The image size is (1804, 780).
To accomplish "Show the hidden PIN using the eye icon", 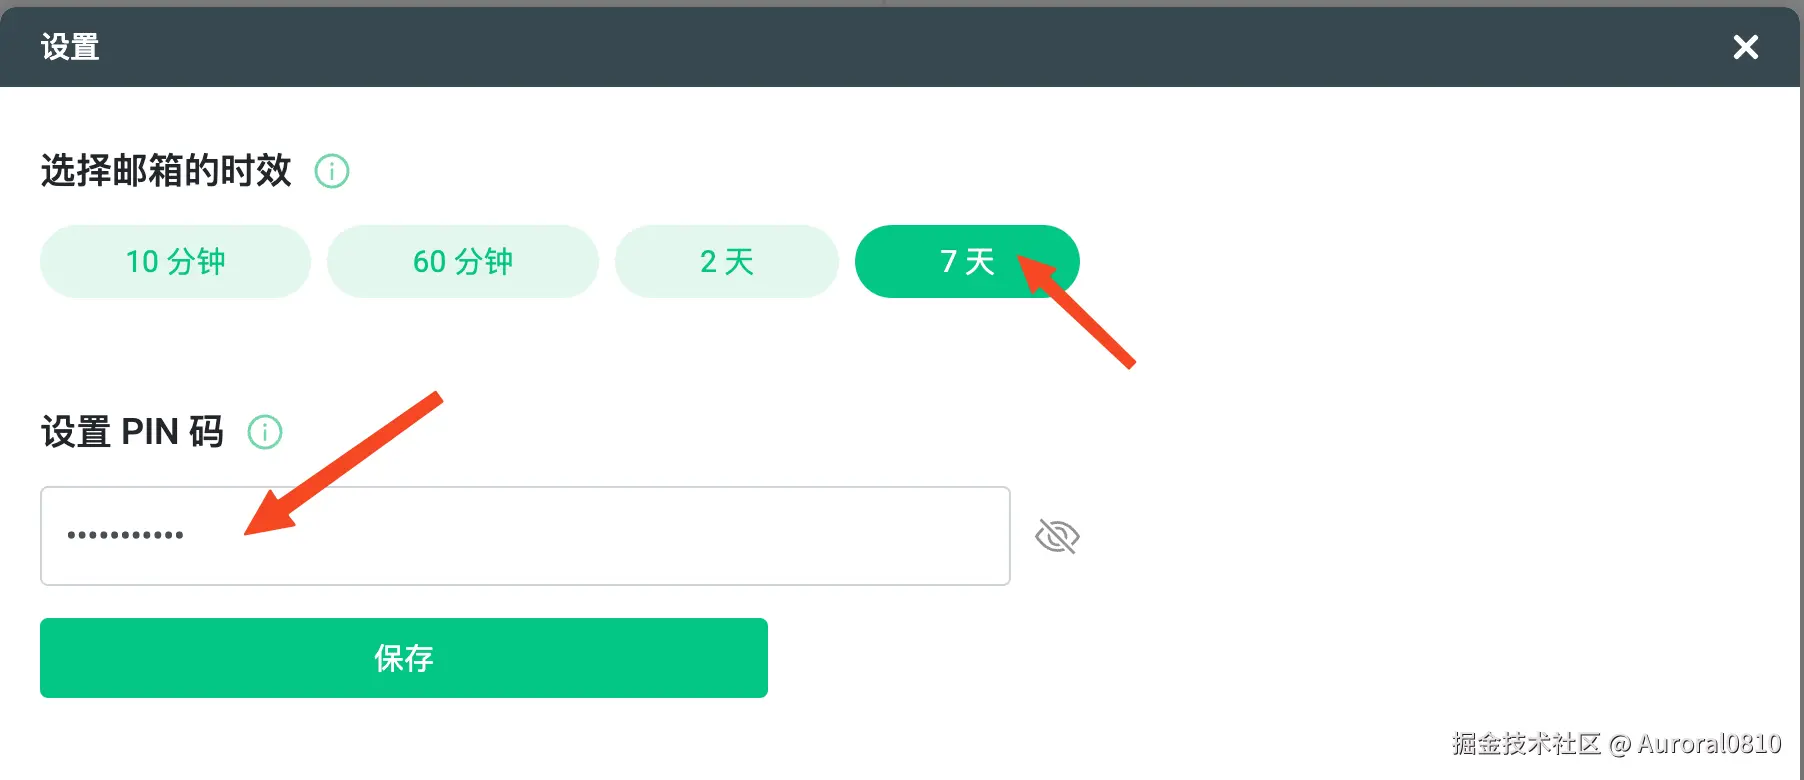I will (1057, 536).
